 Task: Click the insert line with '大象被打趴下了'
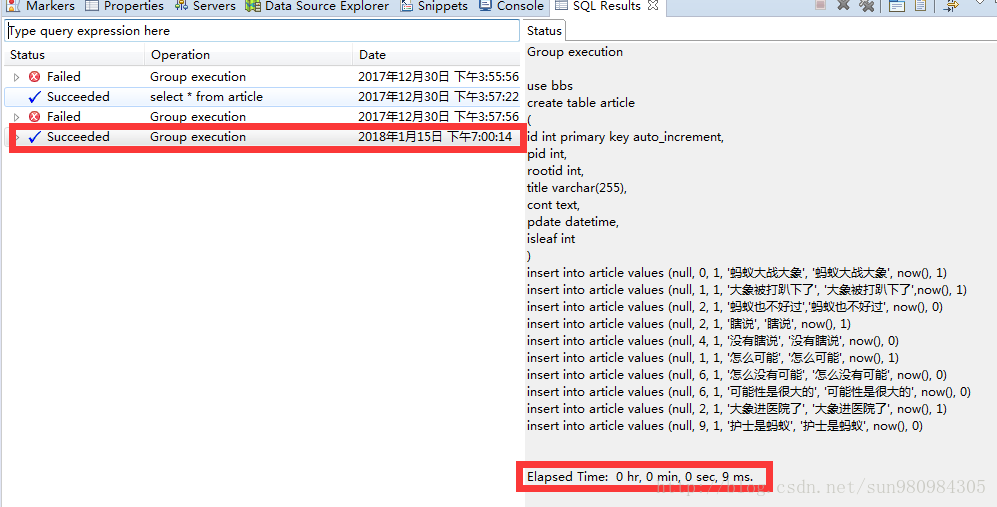[x=747, y=290]
